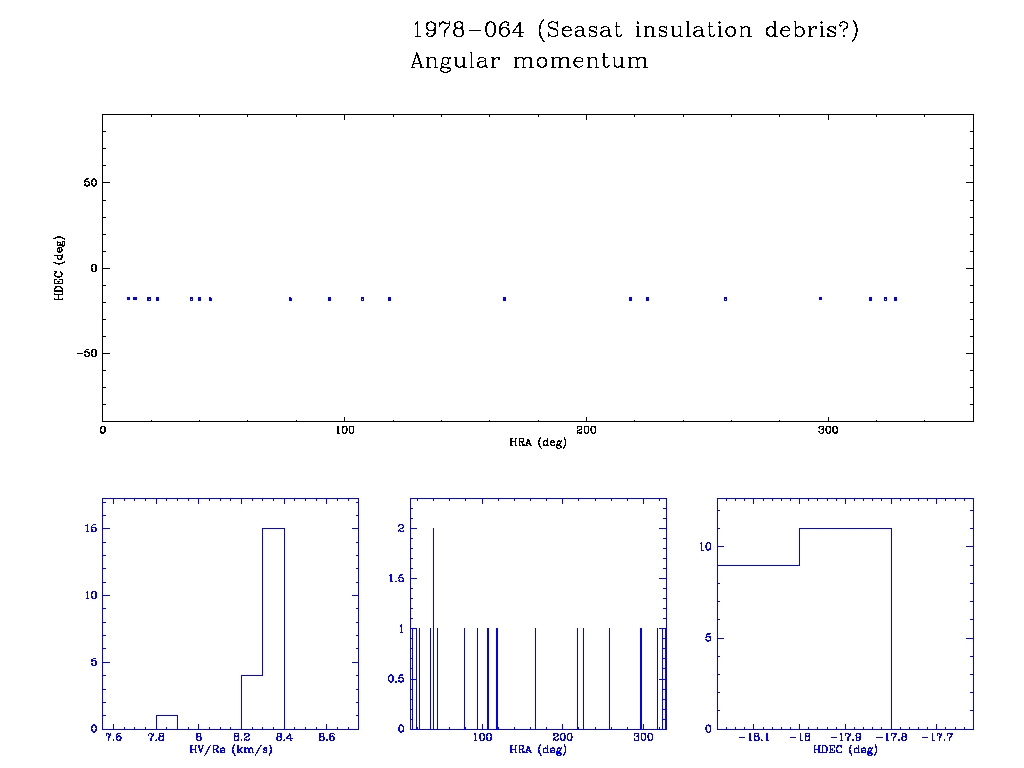Viewport: 1024px width, 768px height.
Task: Select the 'Angular momentum' subtitle text
Action: click(x=529, y=62)
